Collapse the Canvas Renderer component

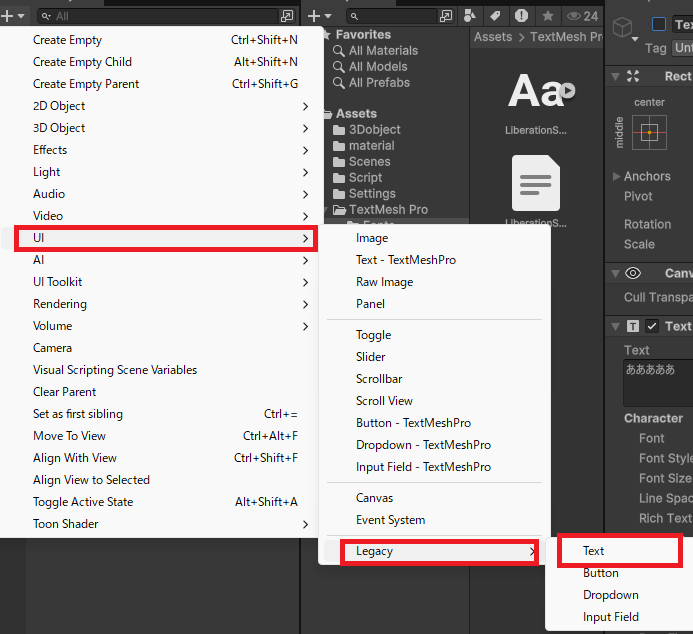click(615, 273)
